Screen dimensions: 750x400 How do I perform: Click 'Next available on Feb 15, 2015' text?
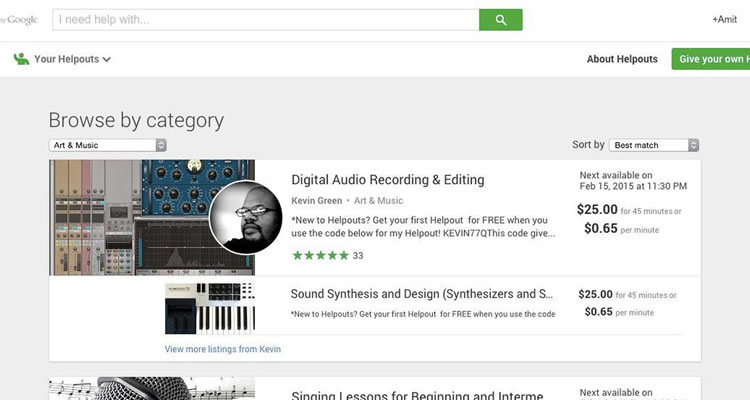click(633, 181)
